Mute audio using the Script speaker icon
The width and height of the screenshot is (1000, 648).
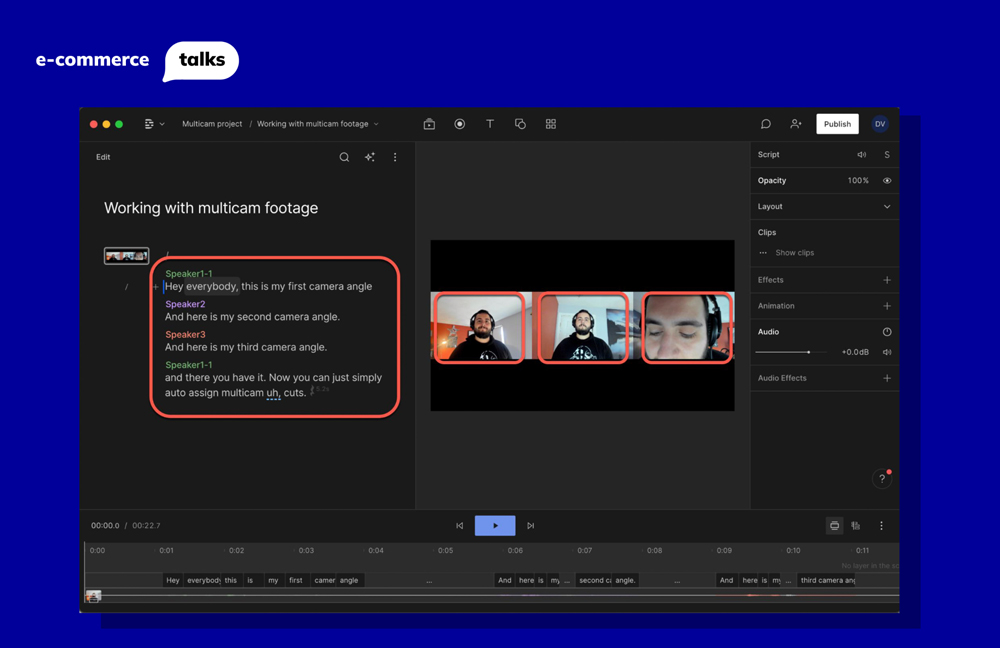click(862, 155)
